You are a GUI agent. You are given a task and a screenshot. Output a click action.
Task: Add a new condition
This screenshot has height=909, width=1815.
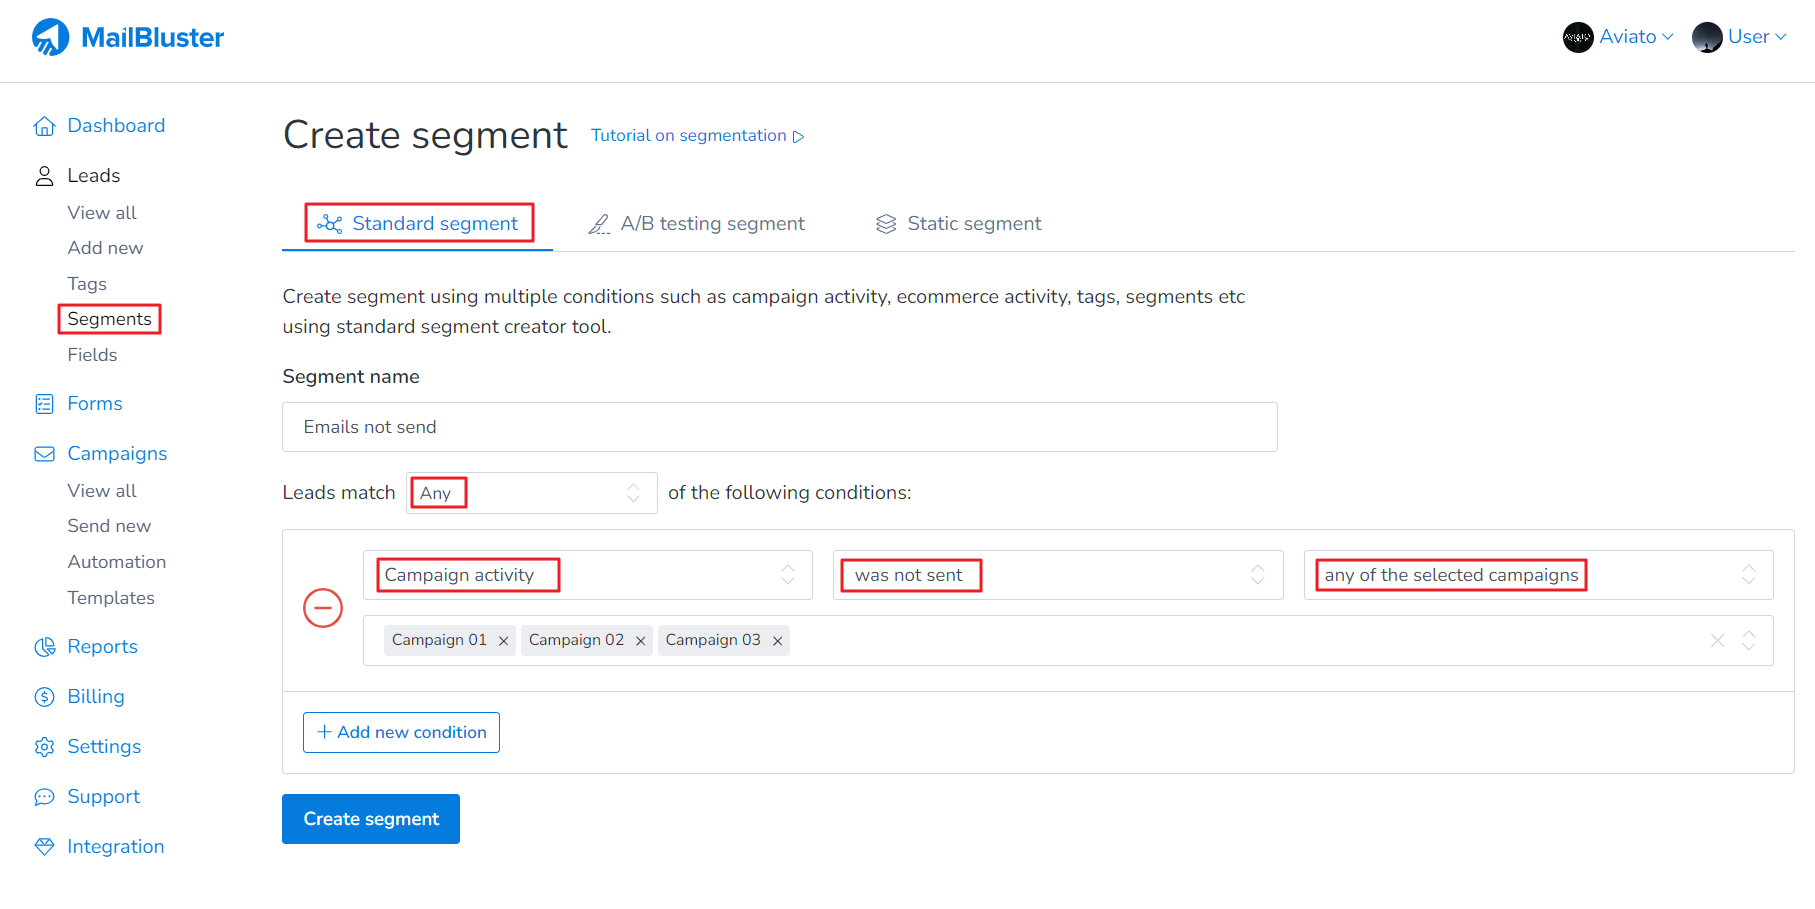coord(401,732)
